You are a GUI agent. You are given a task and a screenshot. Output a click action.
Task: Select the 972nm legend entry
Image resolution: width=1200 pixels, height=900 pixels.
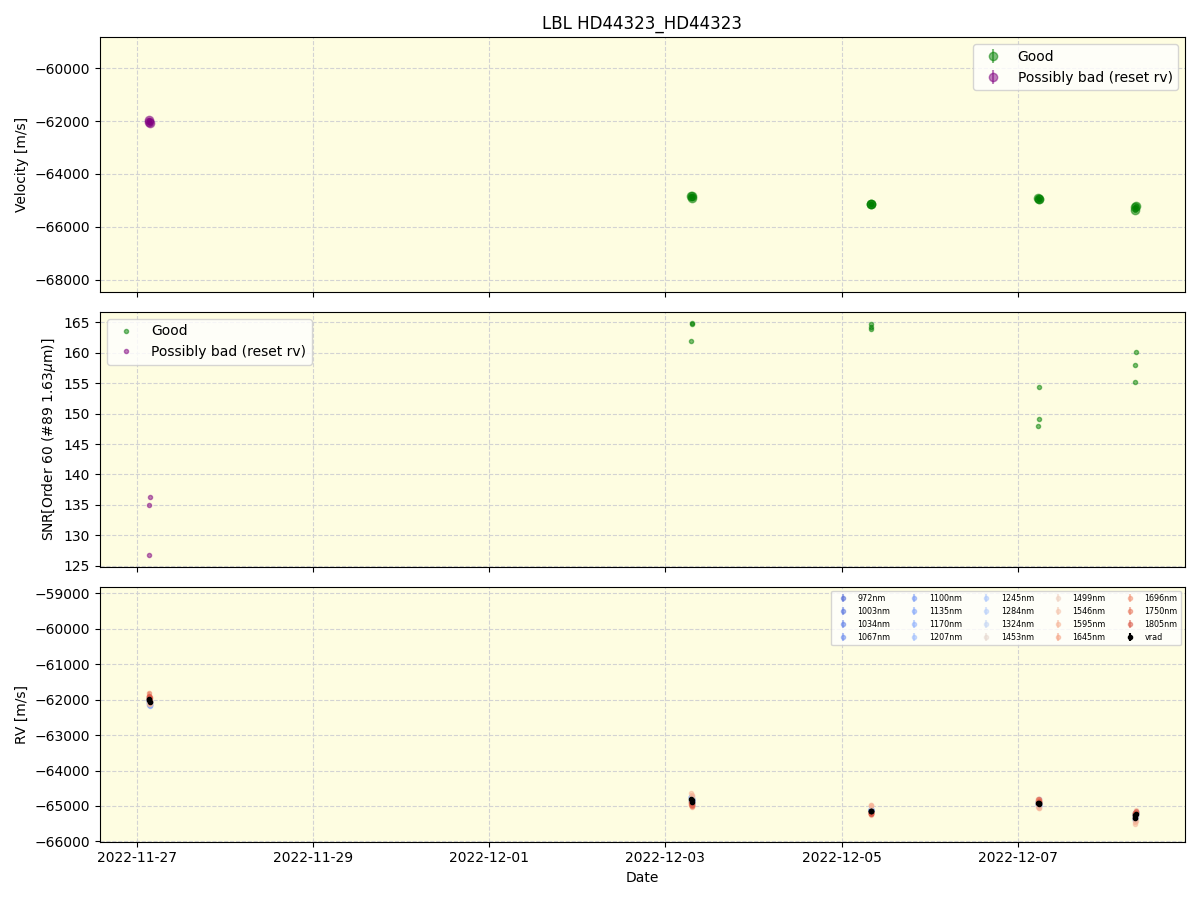(x=862, y=598)
